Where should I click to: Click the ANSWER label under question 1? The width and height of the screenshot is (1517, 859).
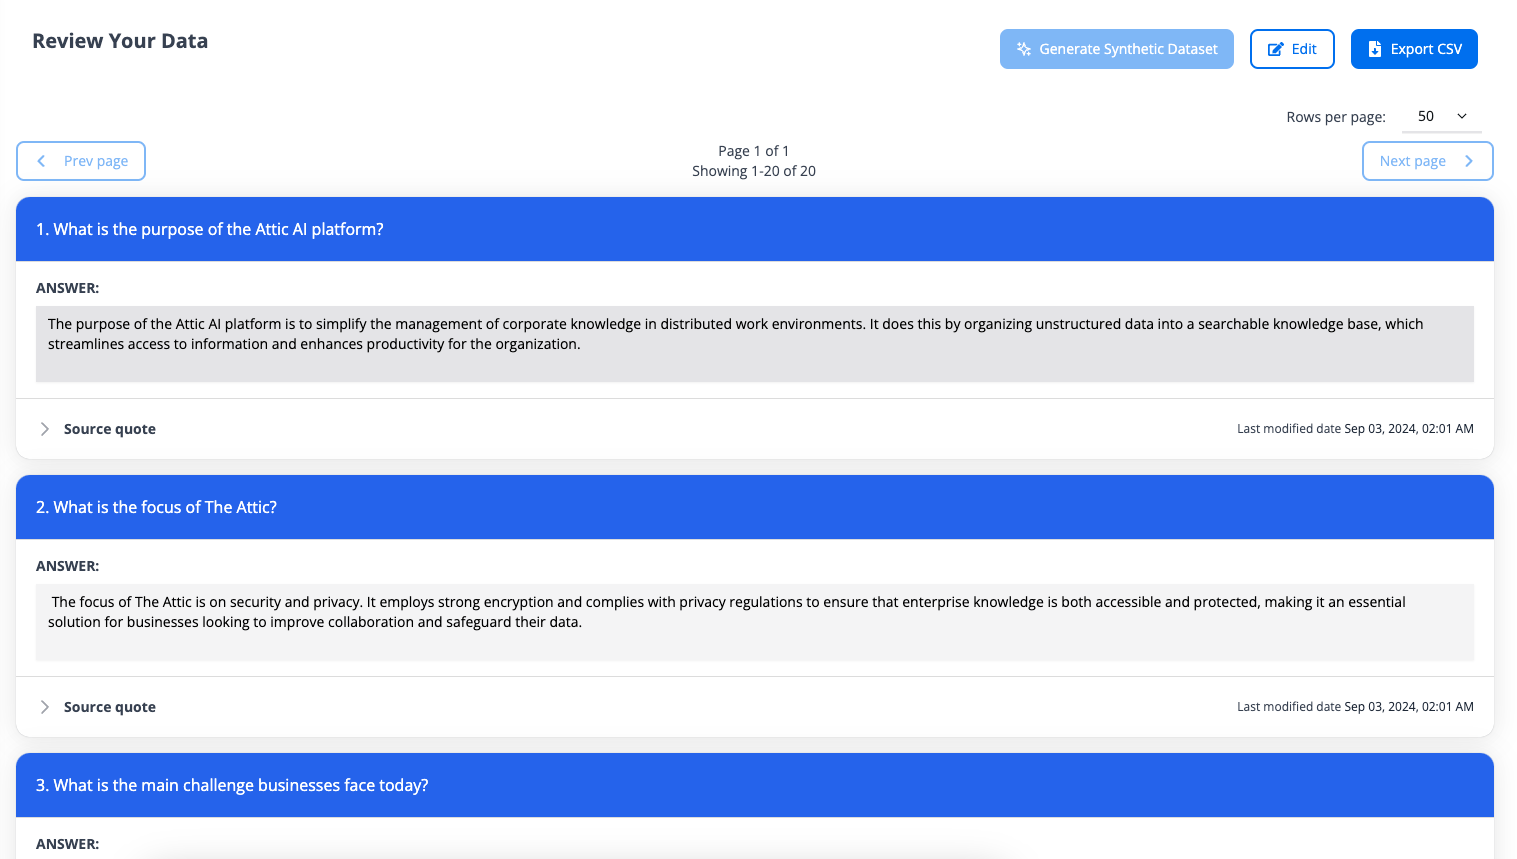67,288
